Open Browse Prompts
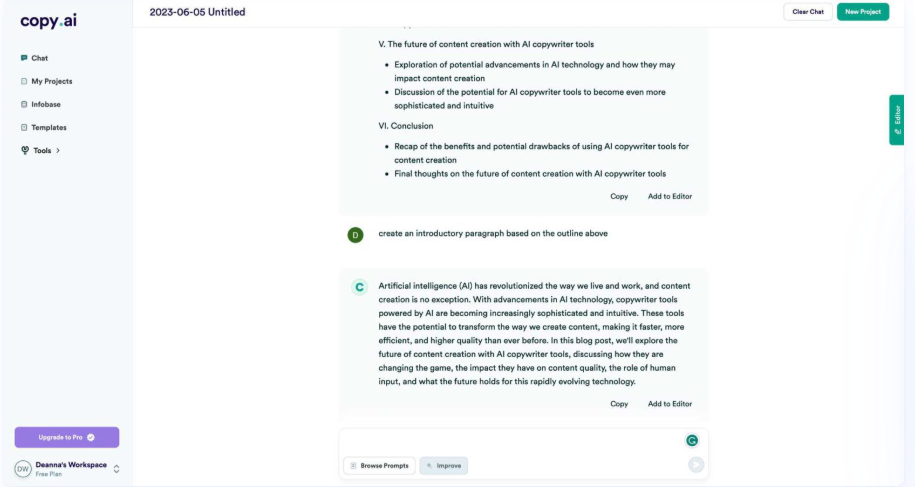This screenshot has height=487, width=915. [x=378, y=465]
